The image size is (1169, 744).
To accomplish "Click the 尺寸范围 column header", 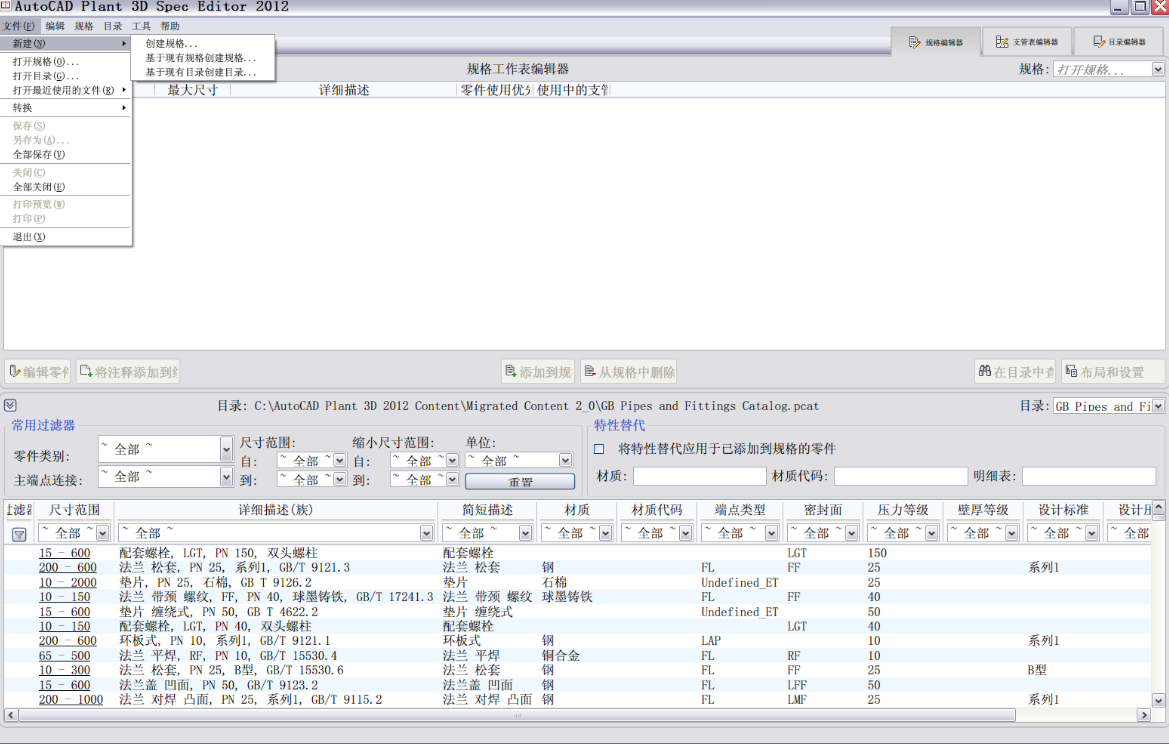I will [74, 510].
